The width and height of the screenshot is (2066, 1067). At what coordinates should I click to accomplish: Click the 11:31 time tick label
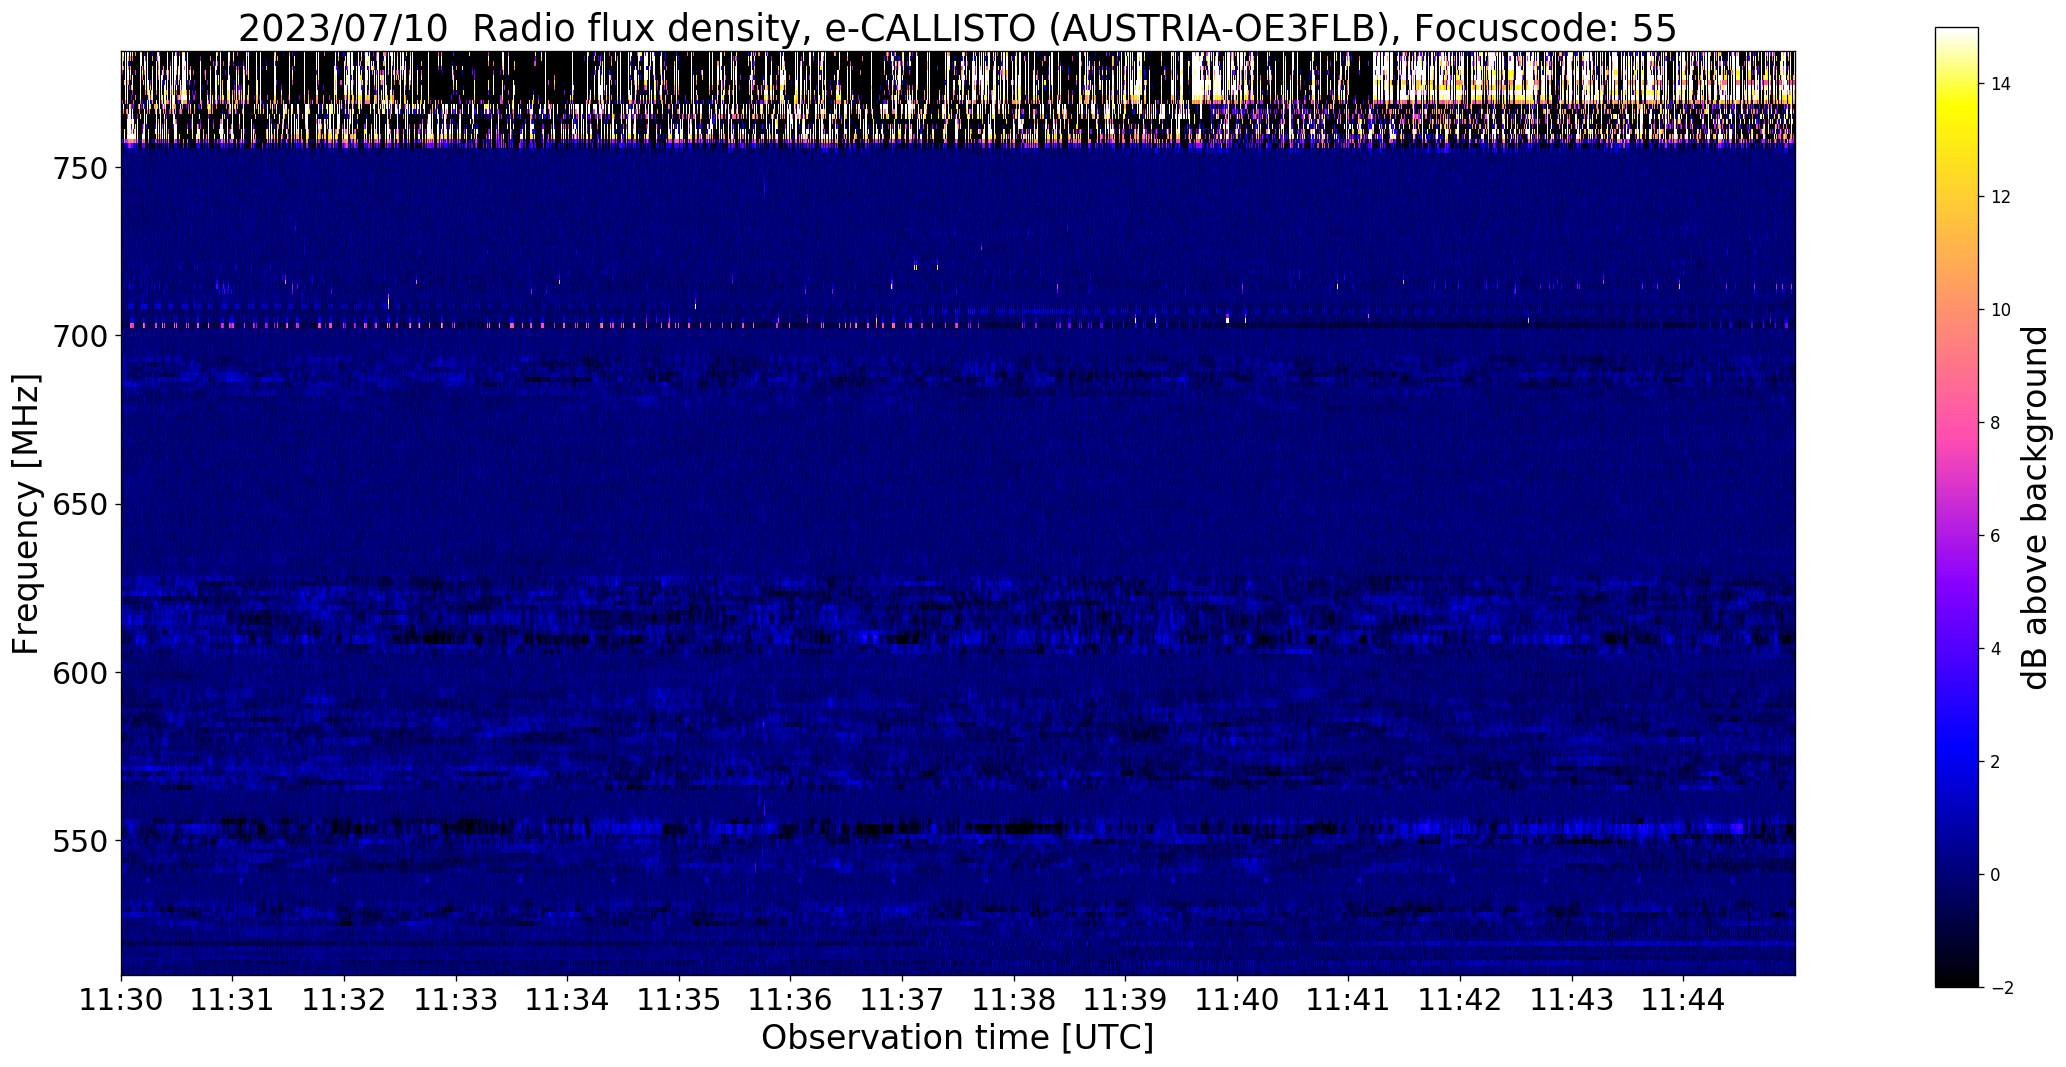pyautogui.click(x=233, y=1000)
